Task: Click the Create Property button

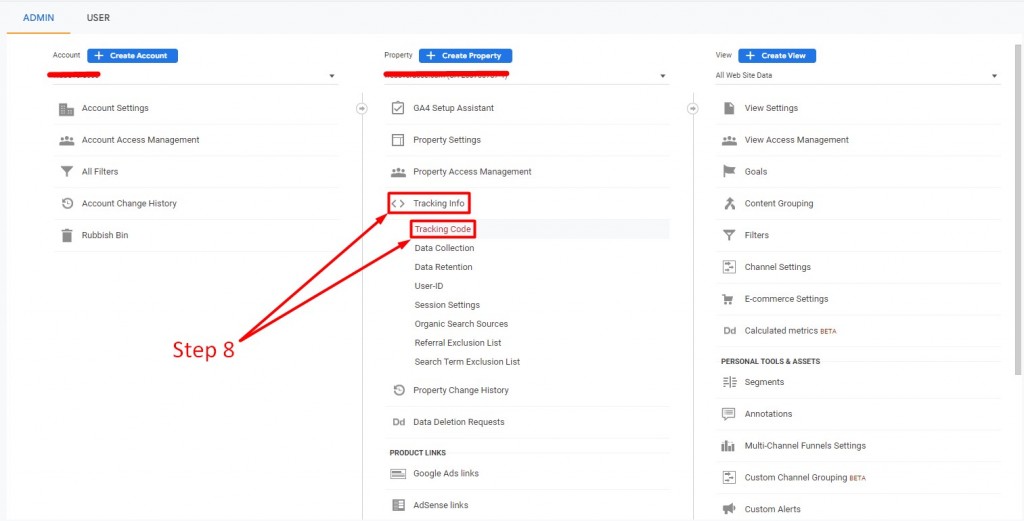Action: tap(466, 56)
